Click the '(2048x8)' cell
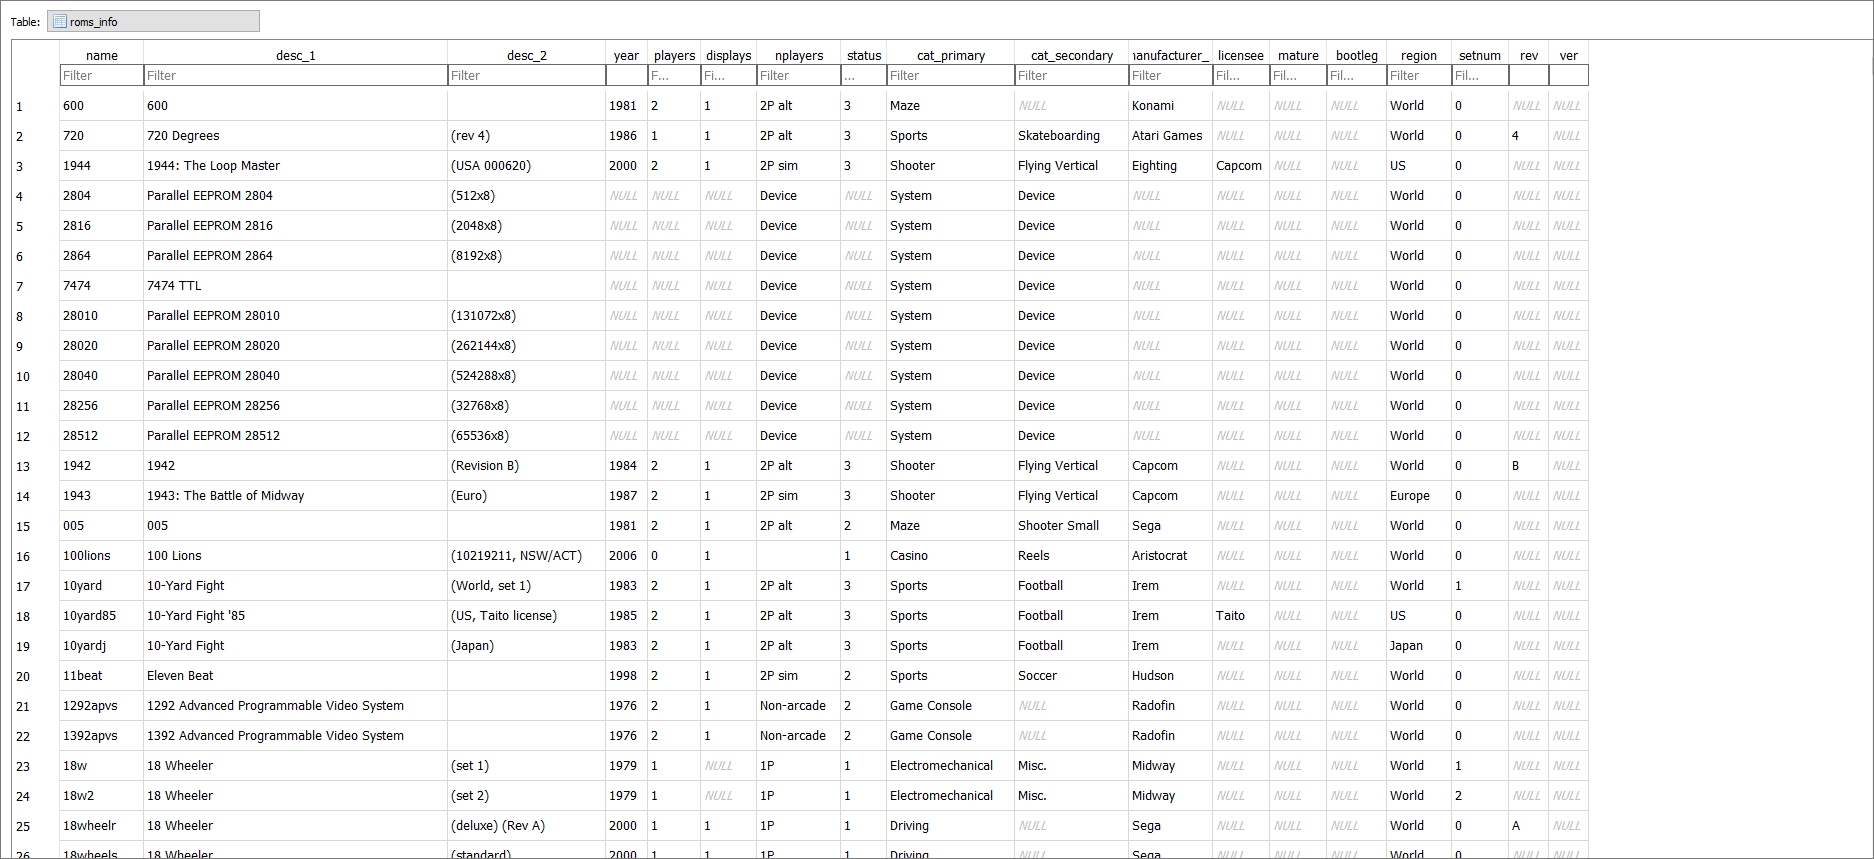Image resolution: width=1874 pixels, height=859 pixels. coord(526,226)
